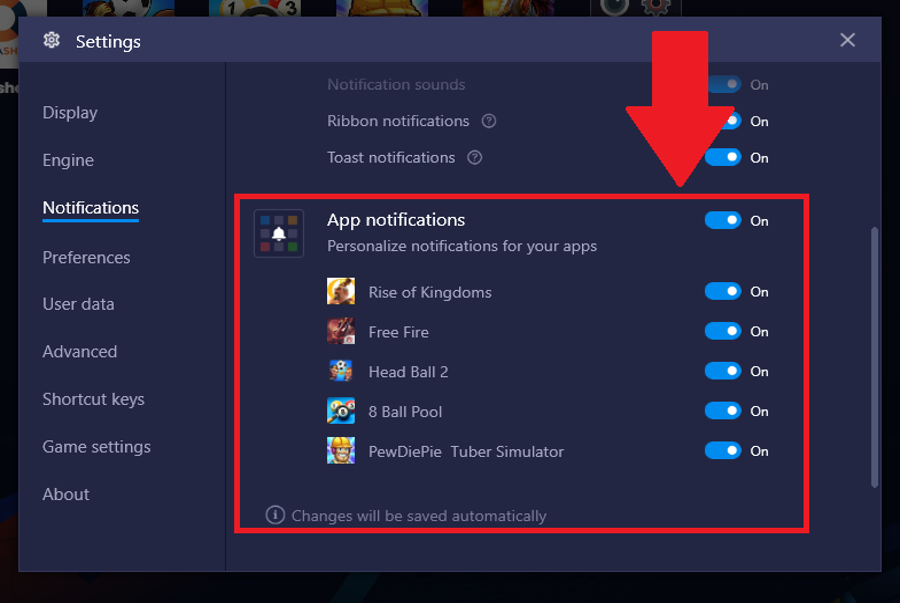The width and height of the screenshot is (900, 603).
Task: Disable Rise of Kingdoms notifications
Action: (723, 291)
